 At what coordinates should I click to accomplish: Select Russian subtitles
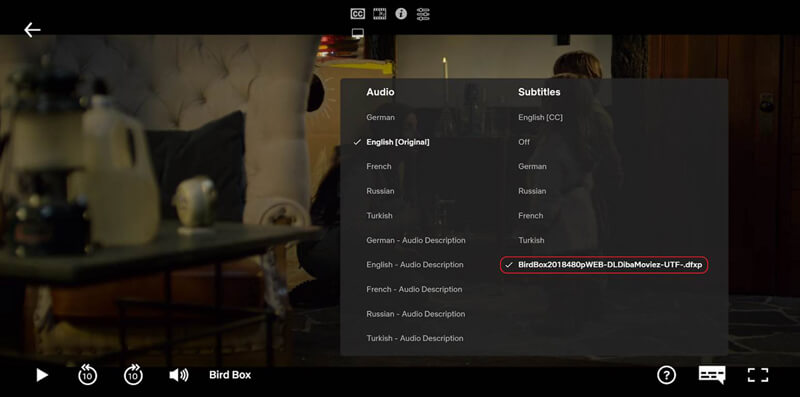pyautogui.click(x=532, y=191)
